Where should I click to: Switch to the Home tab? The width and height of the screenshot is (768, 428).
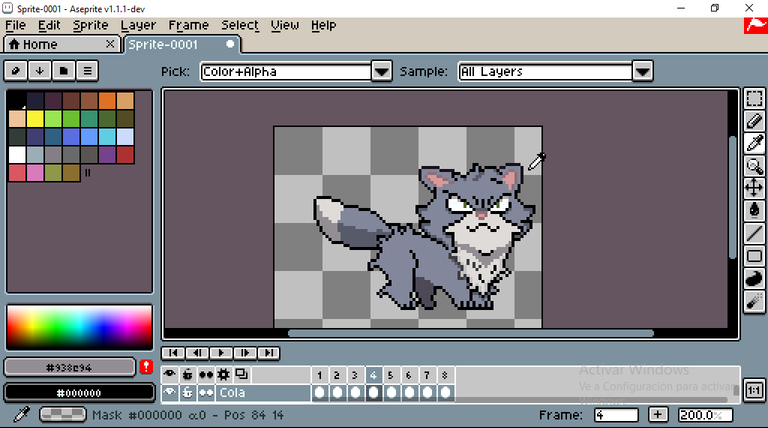[61, 45]
